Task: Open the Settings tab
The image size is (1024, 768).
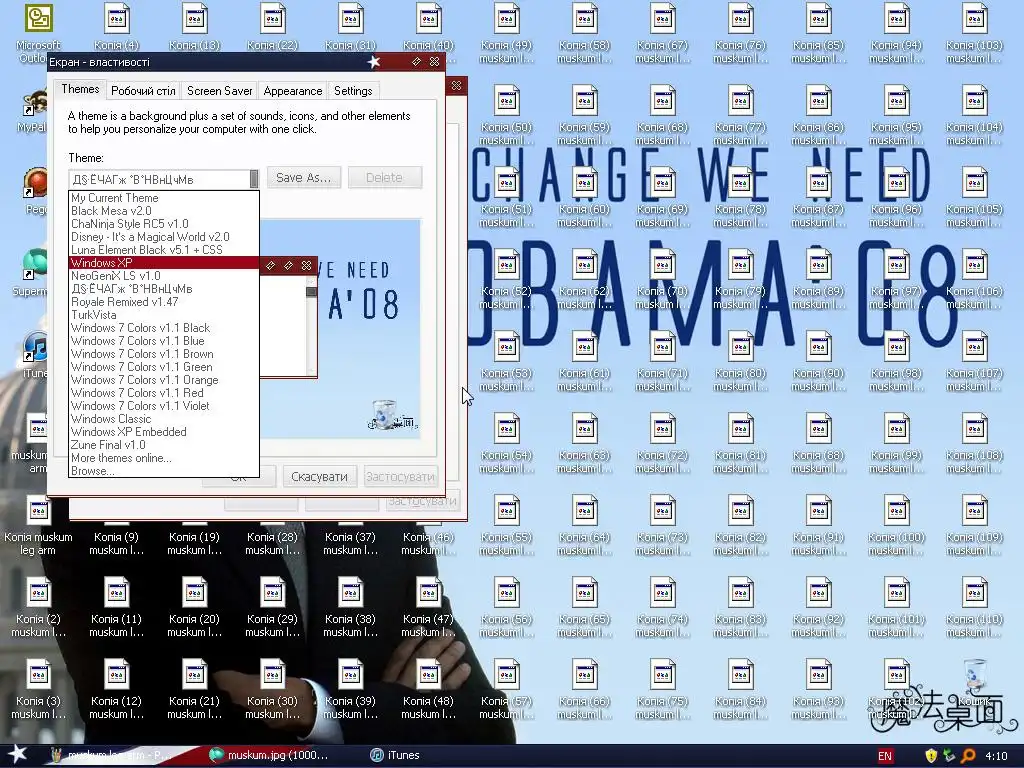Action: (353, 91)
